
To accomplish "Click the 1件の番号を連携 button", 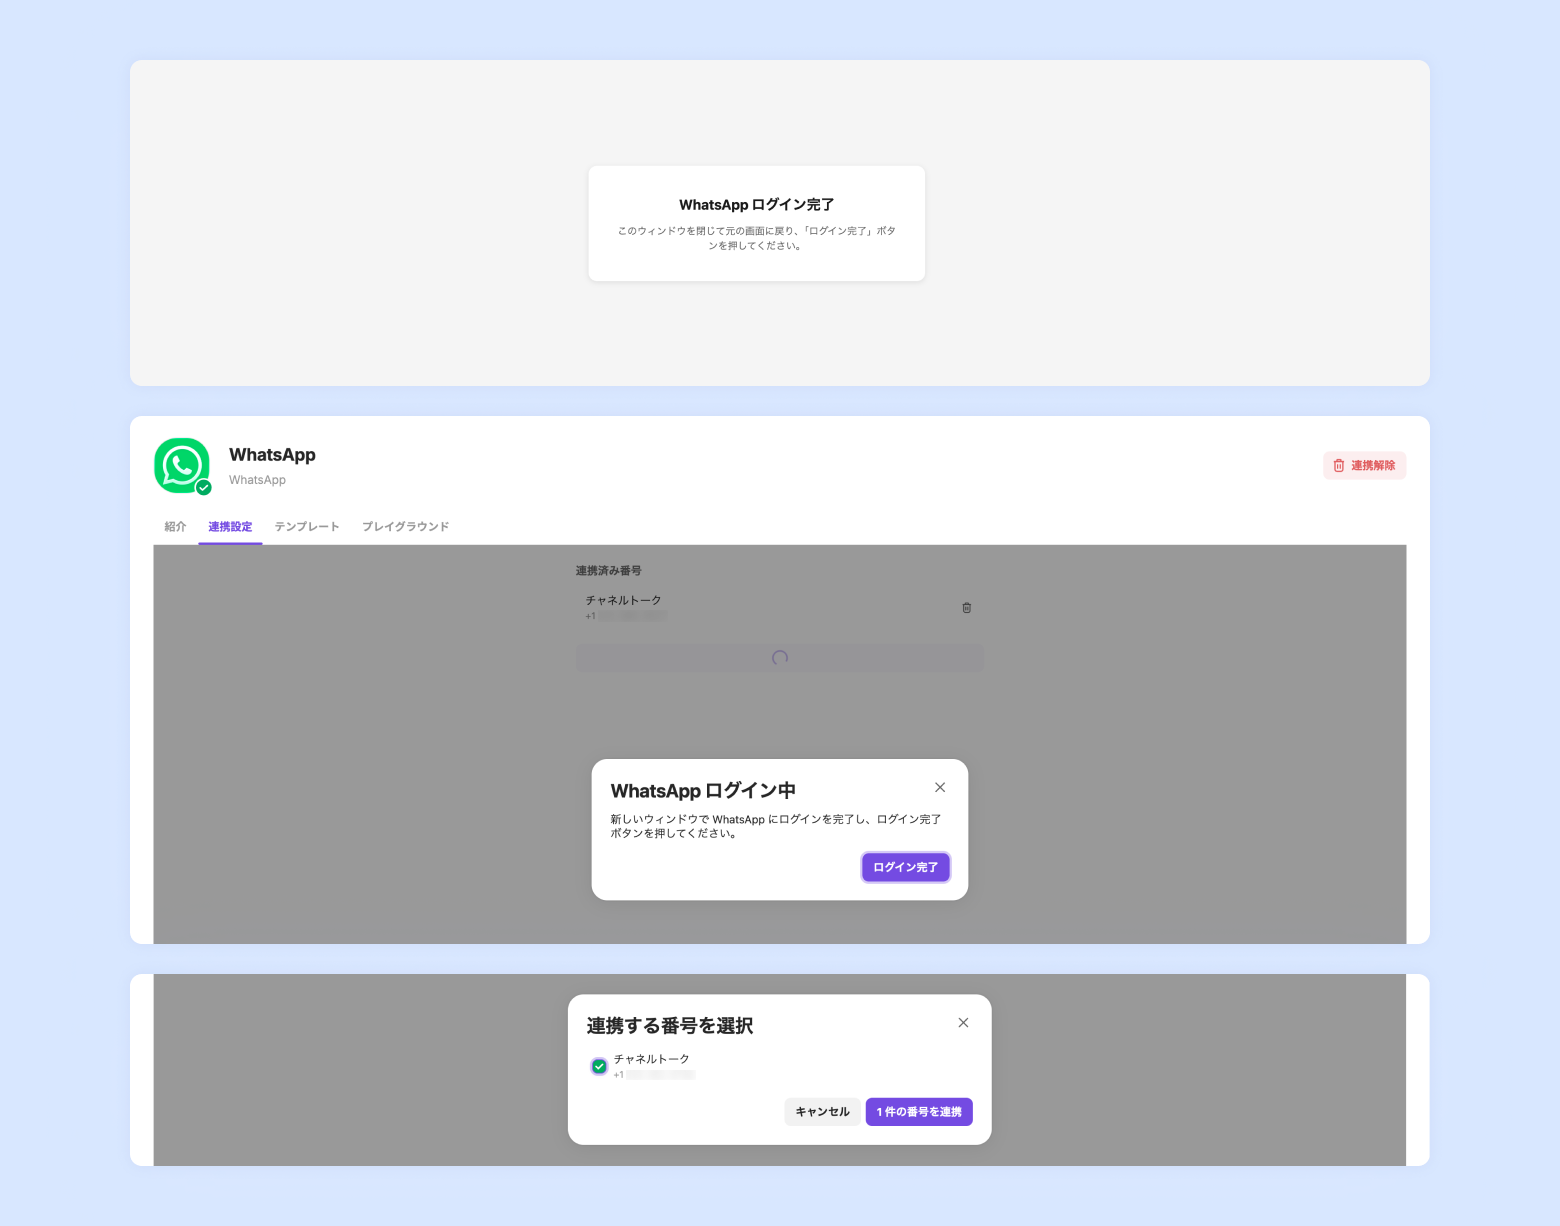I will point(919,1111).
